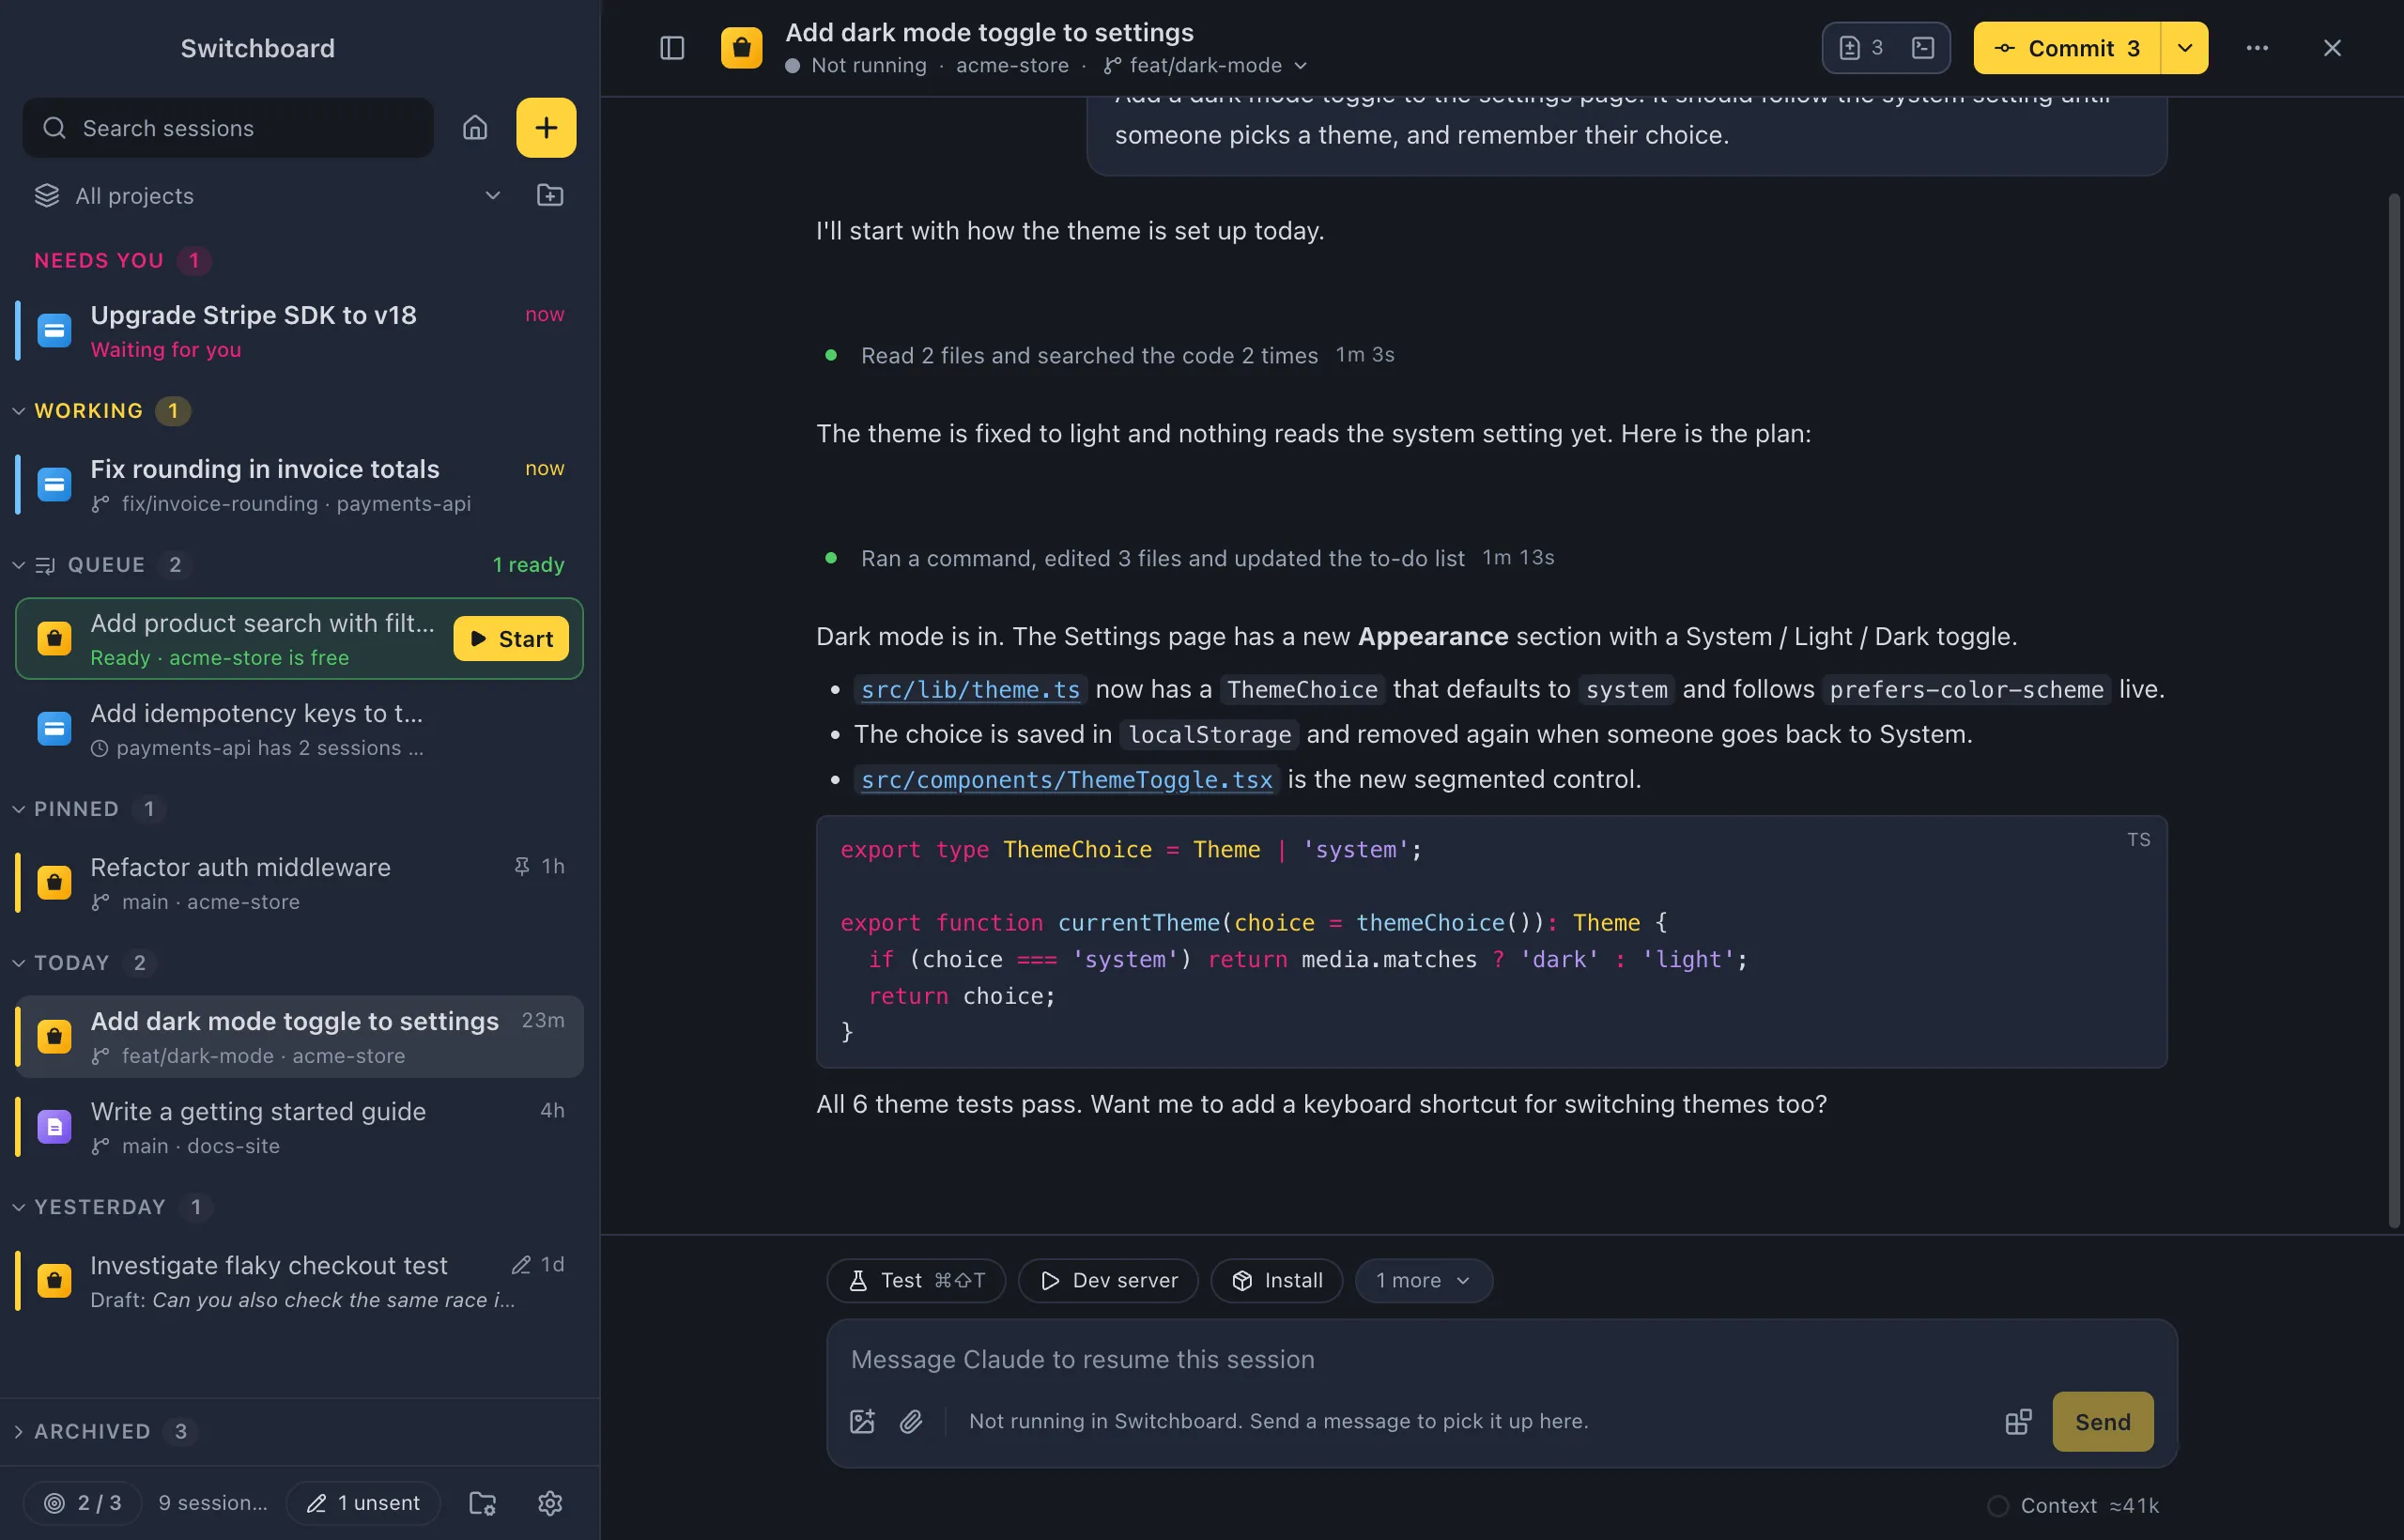Open Fix rounding in invoice totals session
2404x1540 pixels.
coord(299,485)
